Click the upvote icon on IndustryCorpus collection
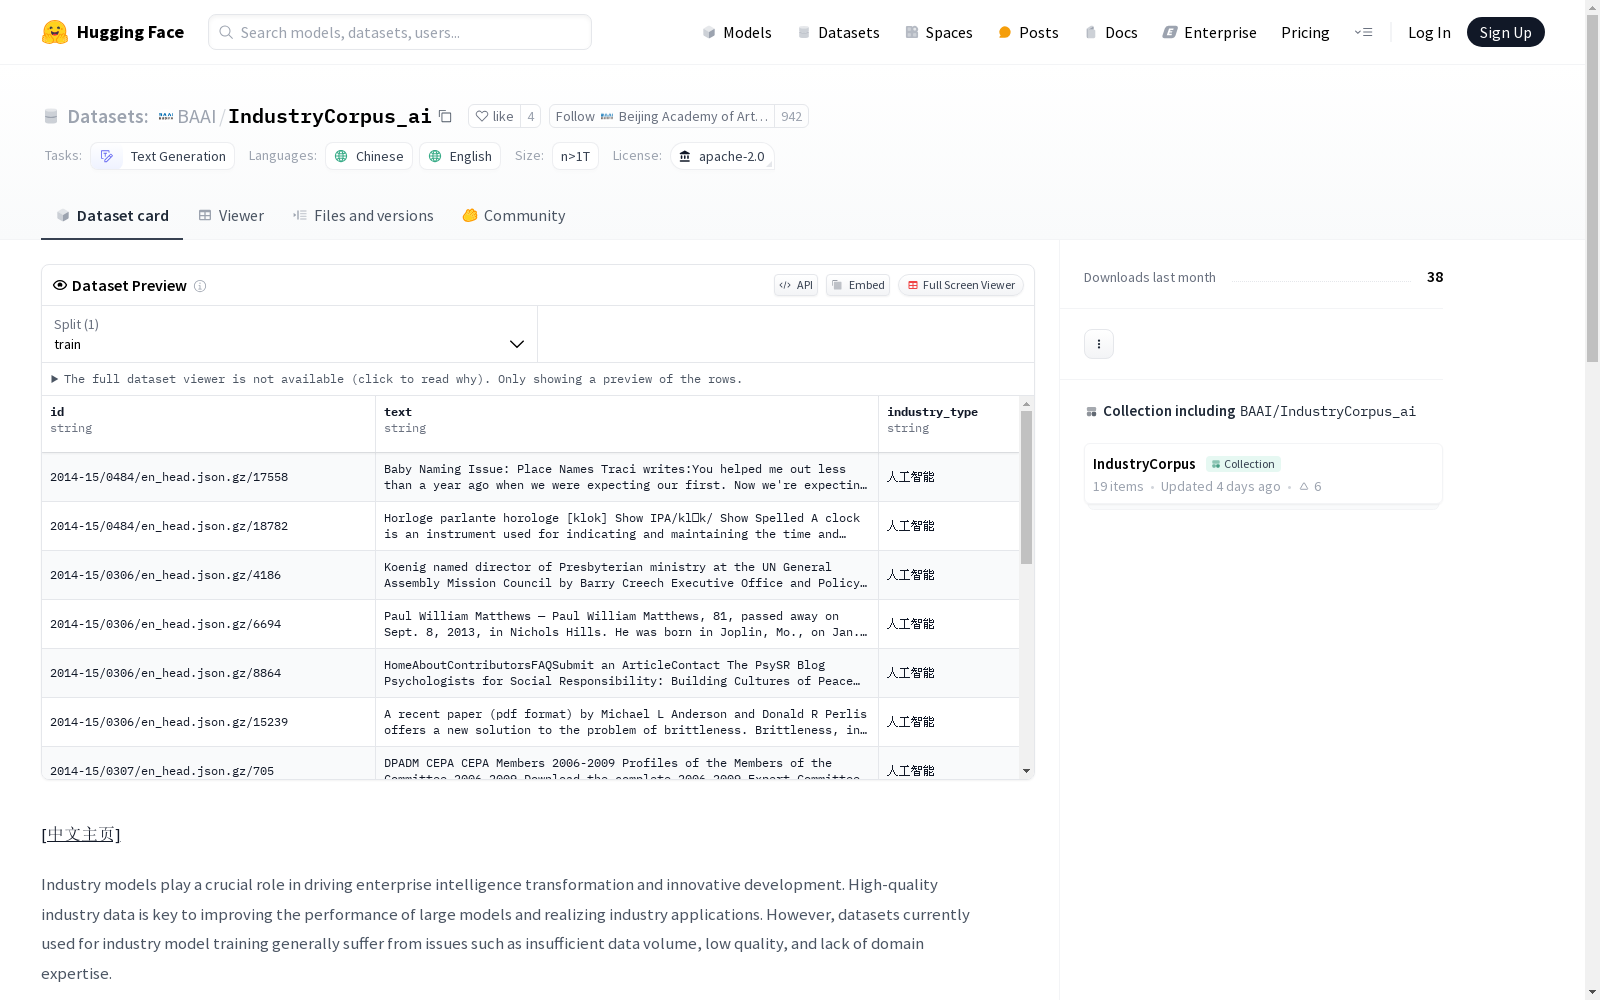 click(1304, 486)
